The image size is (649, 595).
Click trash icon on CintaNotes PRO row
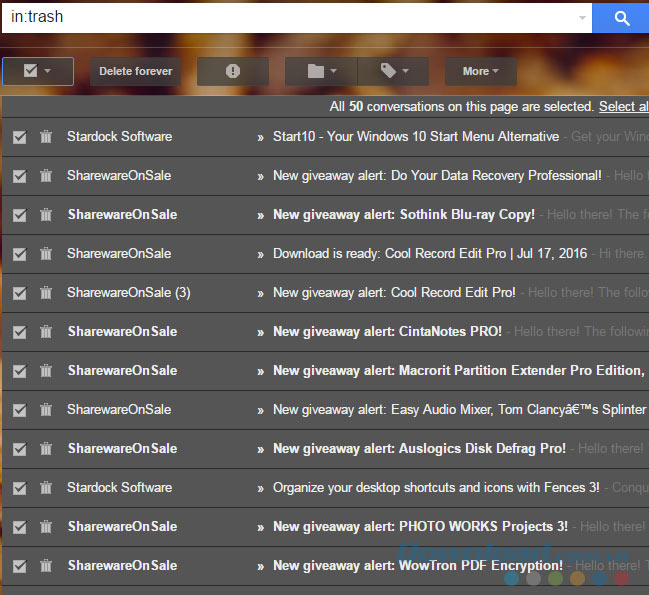point(45,332)
